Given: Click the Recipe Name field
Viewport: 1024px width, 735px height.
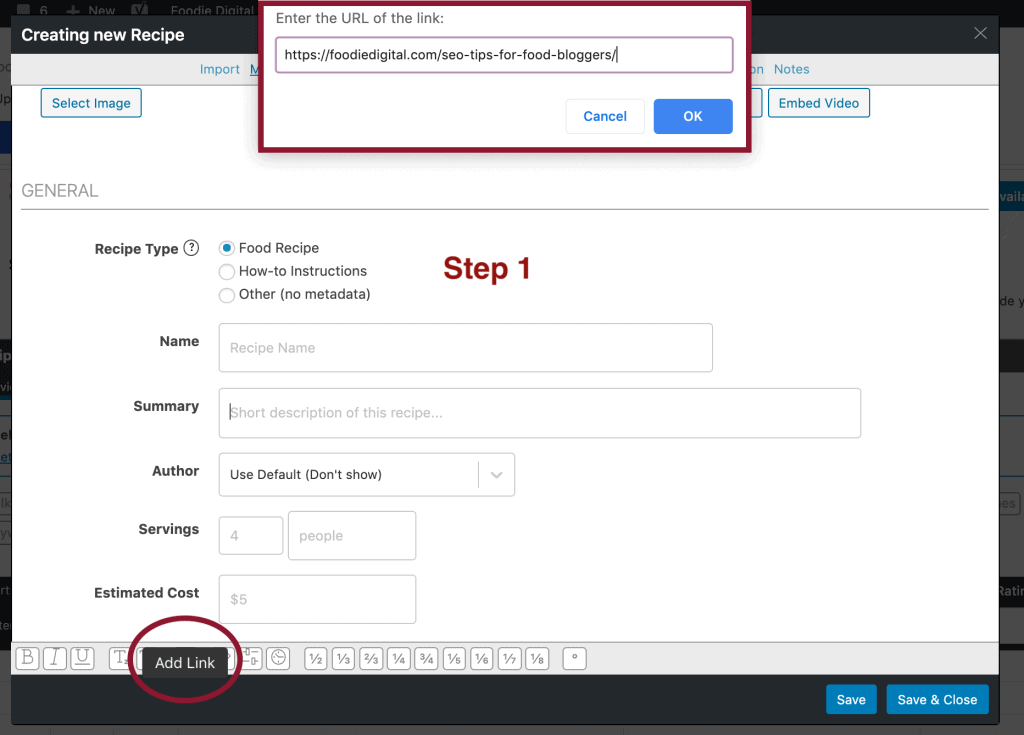Looking at the screenshot, I should (466, 348).
